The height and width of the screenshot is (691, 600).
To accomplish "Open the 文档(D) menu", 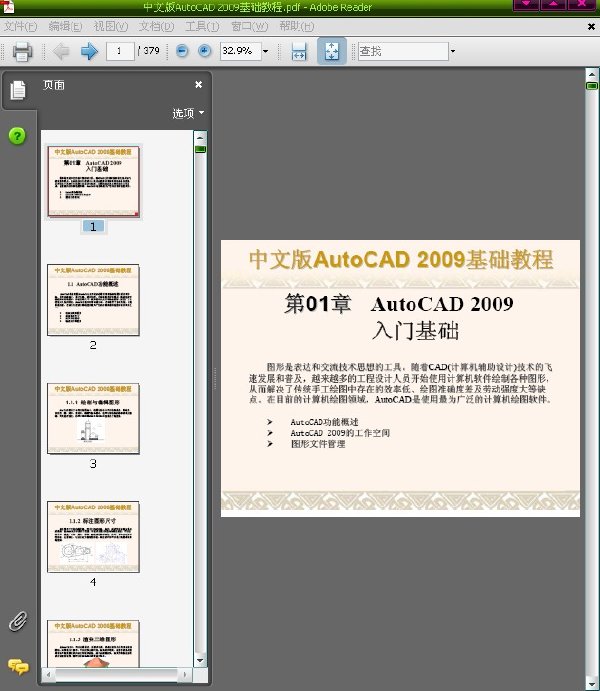I will [x=156, y=27].
